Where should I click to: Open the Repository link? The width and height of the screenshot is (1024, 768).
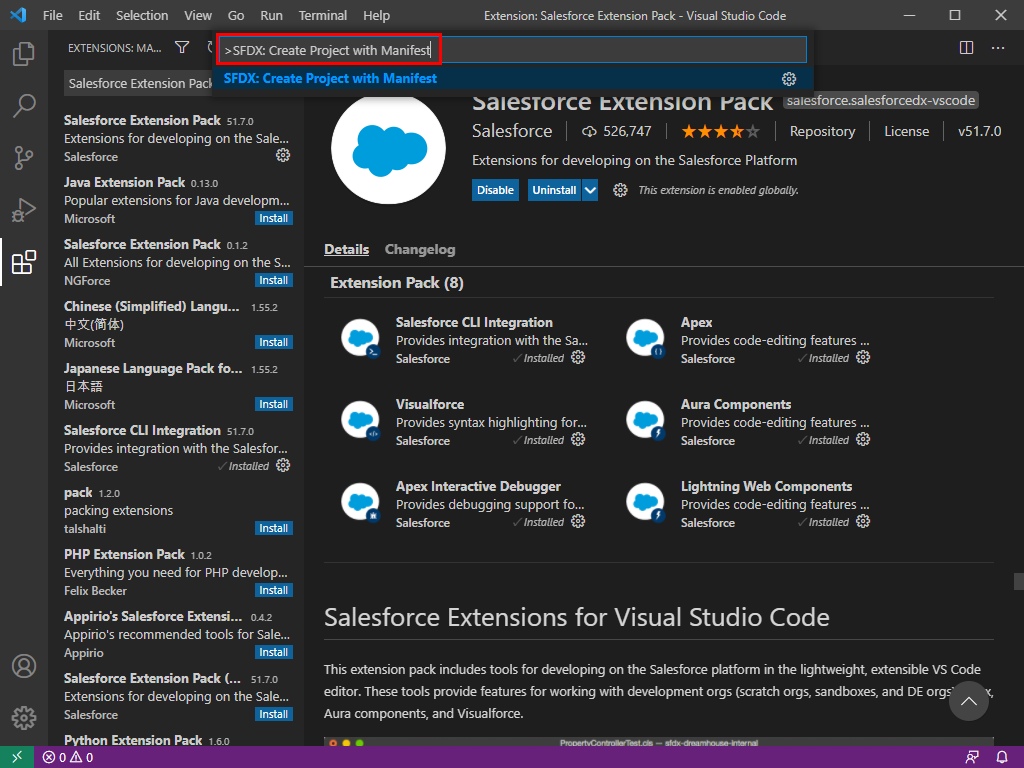[822, 131]
